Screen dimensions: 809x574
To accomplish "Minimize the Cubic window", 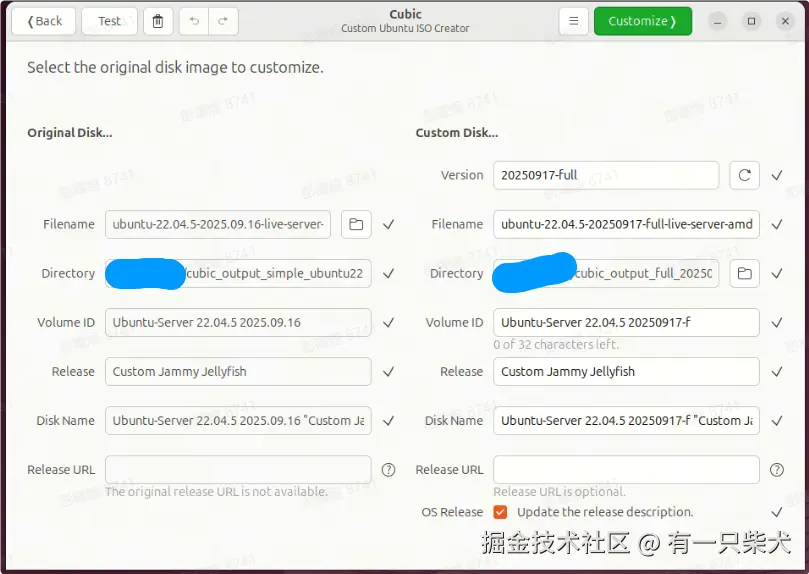I will pos(717,21).
